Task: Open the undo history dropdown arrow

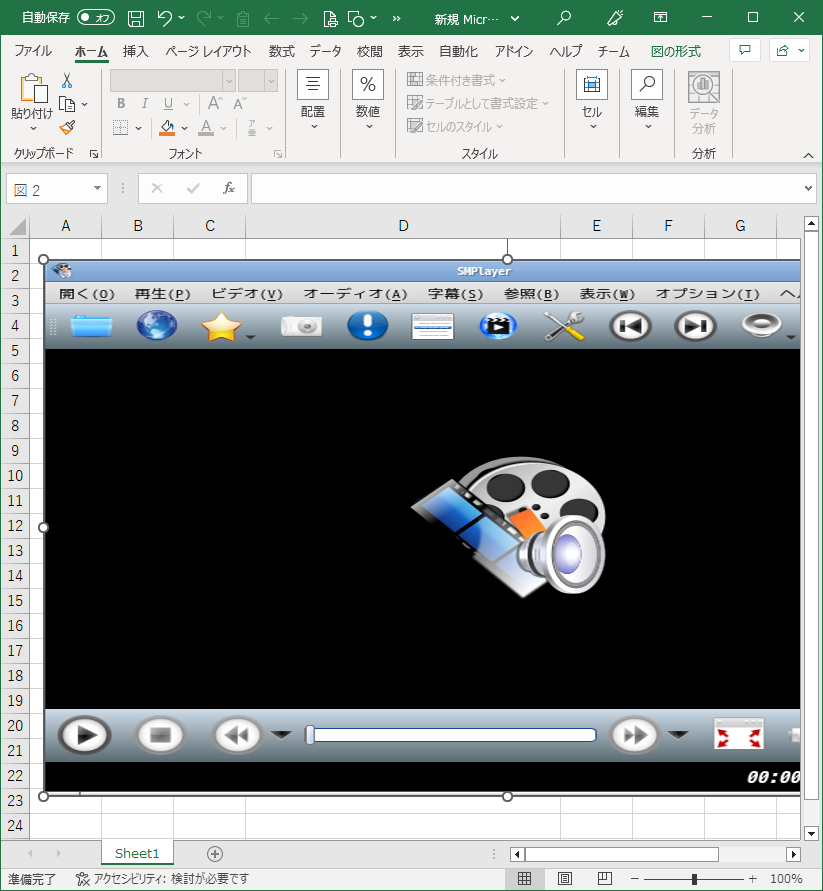Action: click(x=182, y=18)
